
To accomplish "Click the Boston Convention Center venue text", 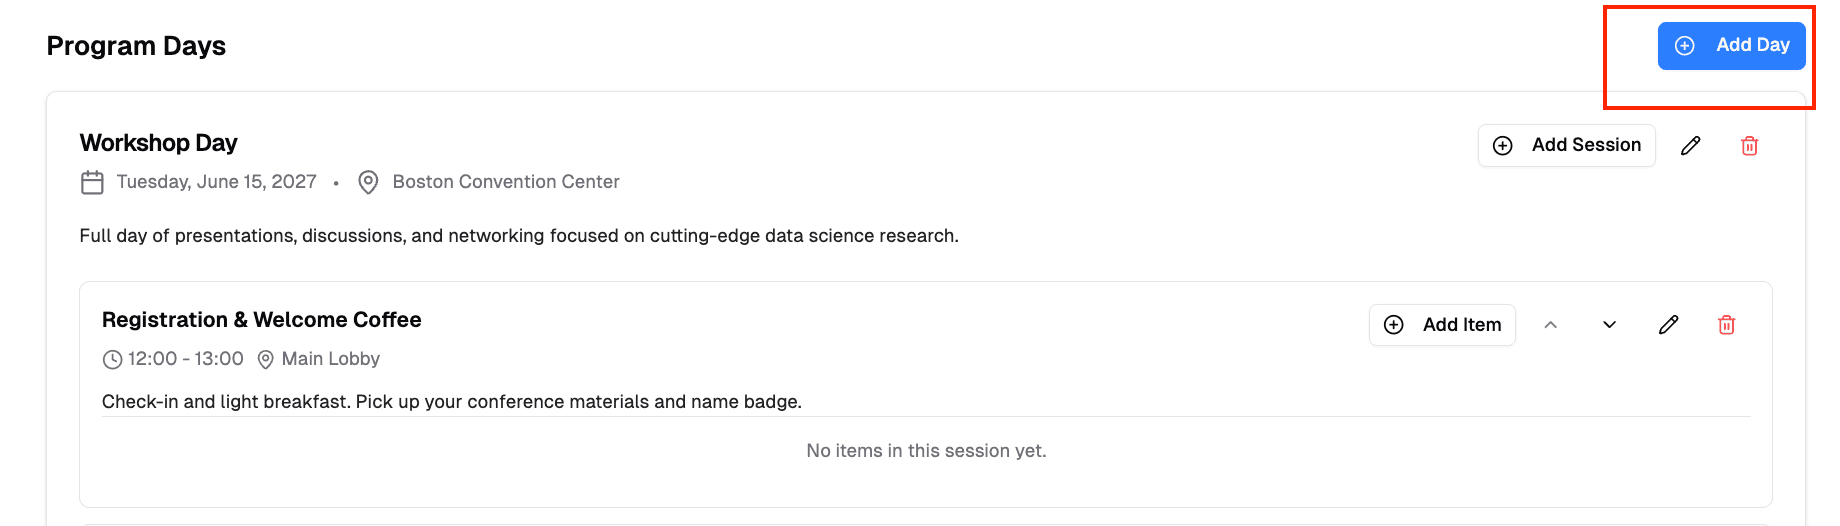I will click(x=505, y=182).
